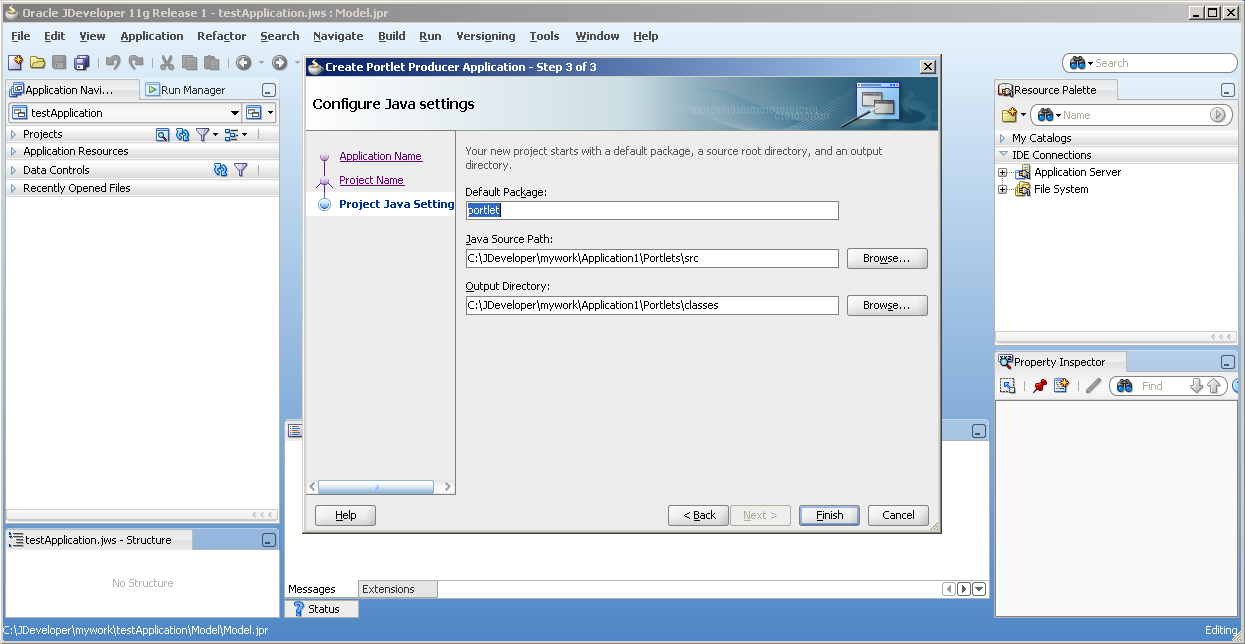Click the New gallery toolbar icon
Screen dimensions: 1245x644
tap(16, 62)
